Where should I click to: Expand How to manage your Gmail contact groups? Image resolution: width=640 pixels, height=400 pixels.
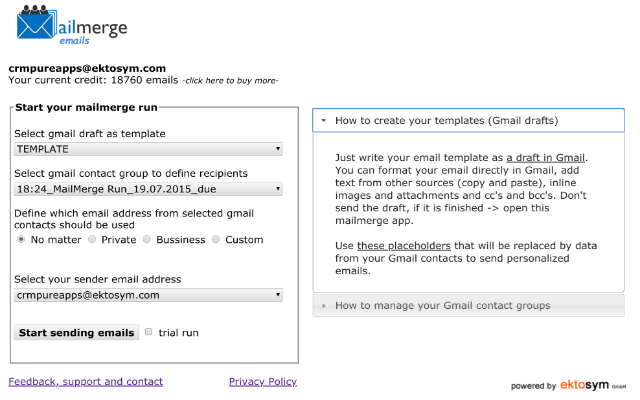tap(442, 305)
